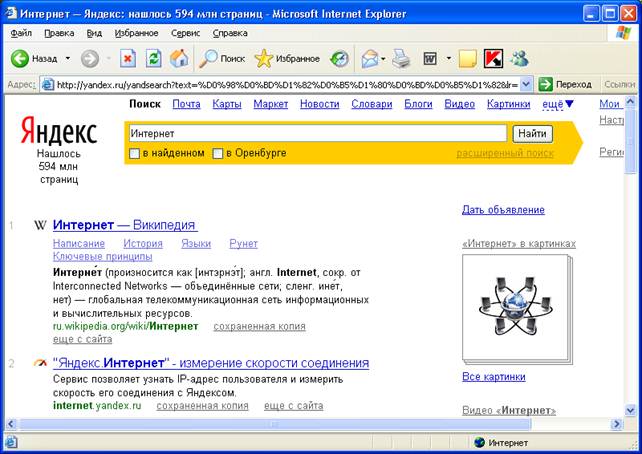
Task: Open the Справка menu
Action: click(230, 33)
